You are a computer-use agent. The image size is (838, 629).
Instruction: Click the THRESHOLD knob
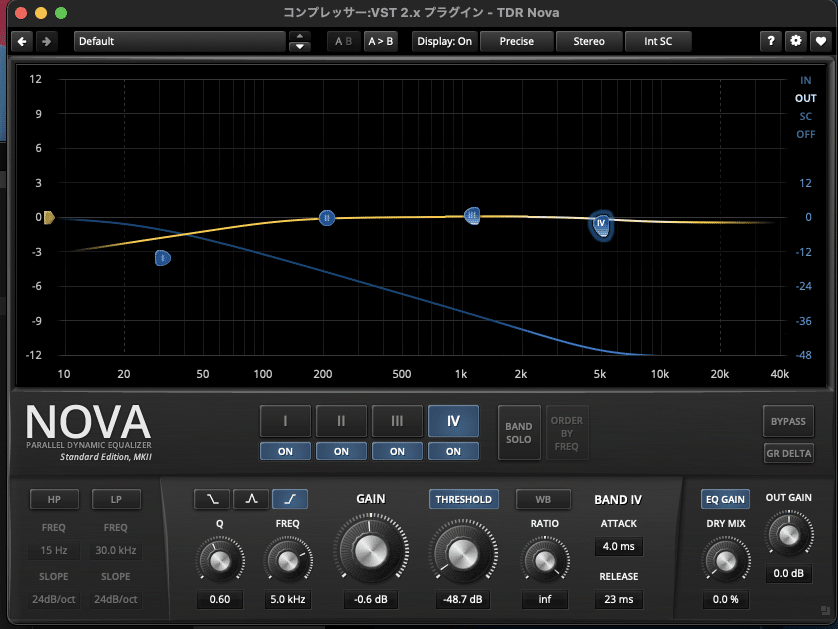coord(463,554)
